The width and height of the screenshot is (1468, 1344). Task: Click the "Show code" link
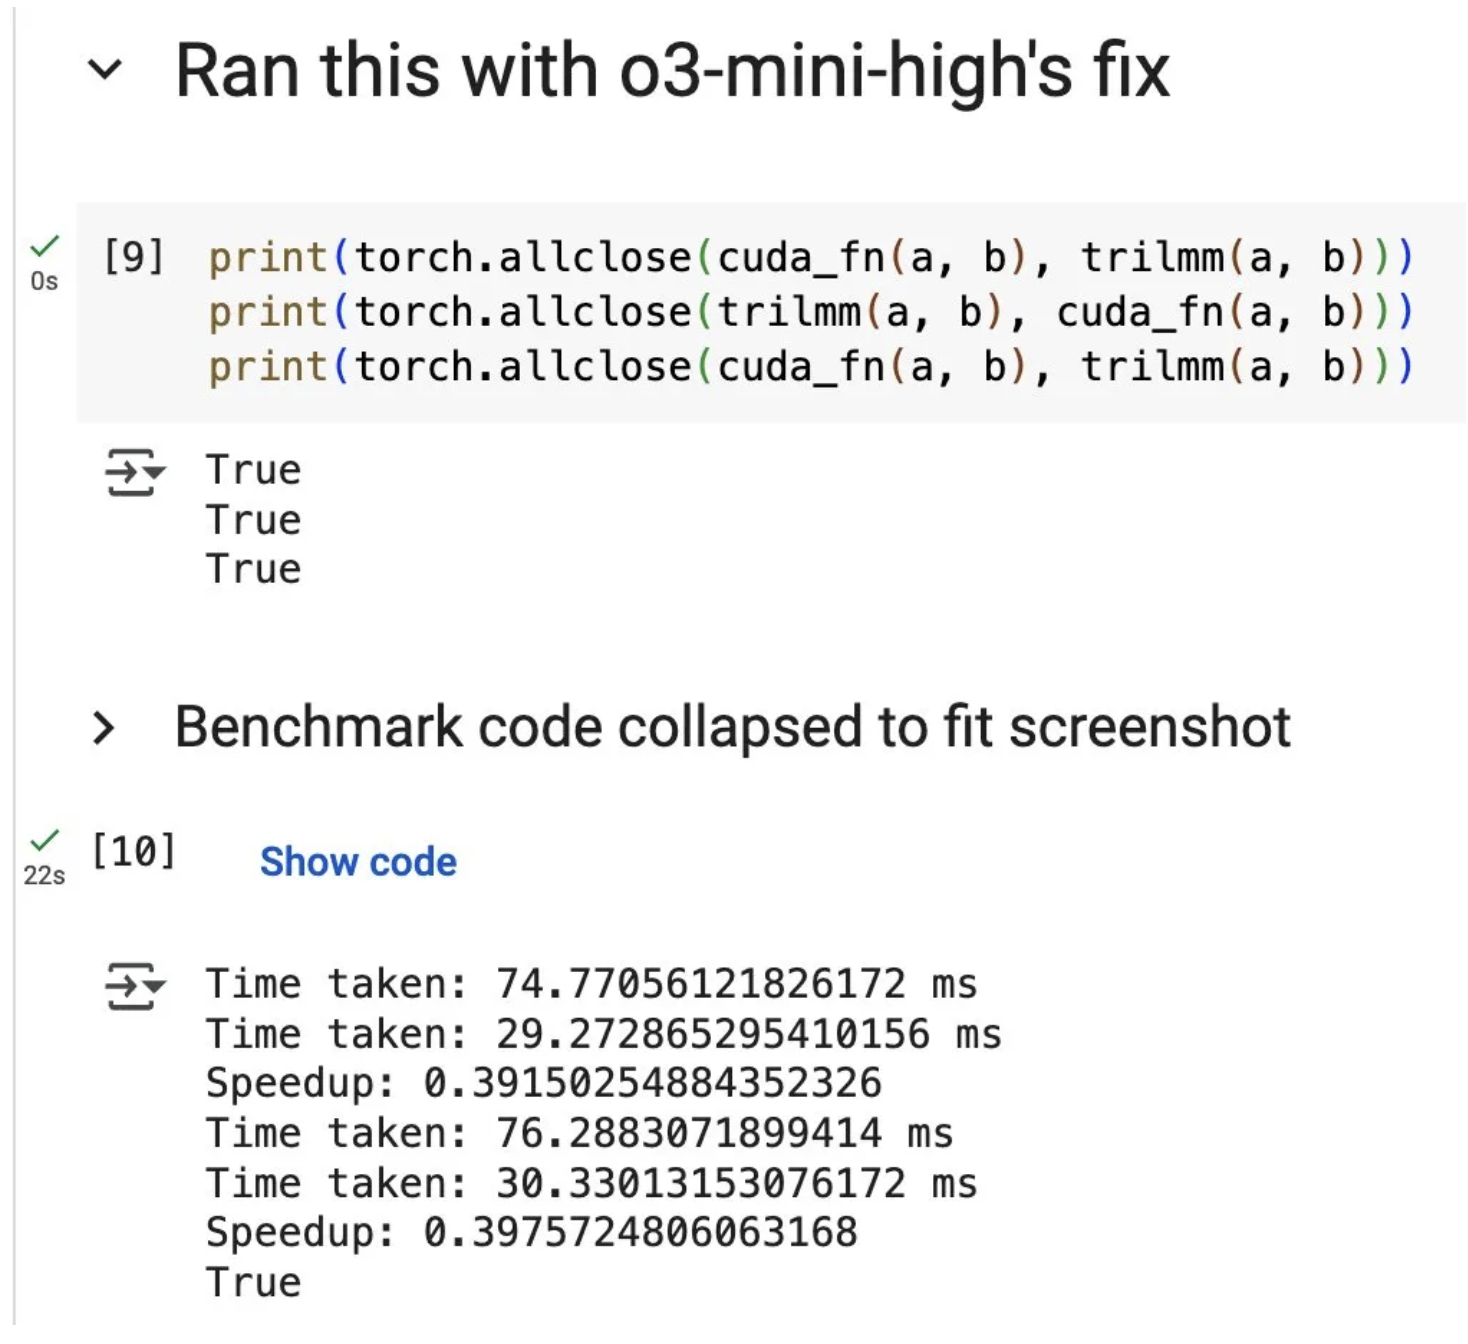(358, 862)
